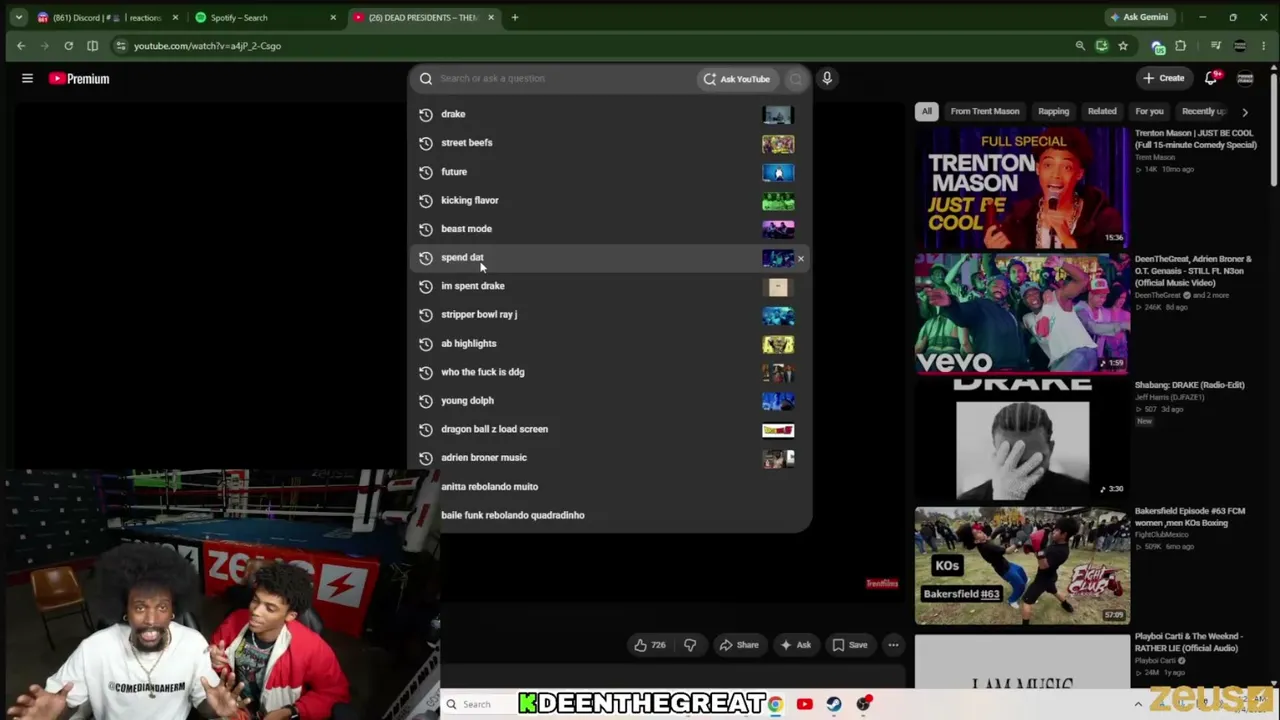Viewport: 1280px width, 720px height.
Task: Remove the 'spend dat' search suggestion
Action: [x=800, y=258]
